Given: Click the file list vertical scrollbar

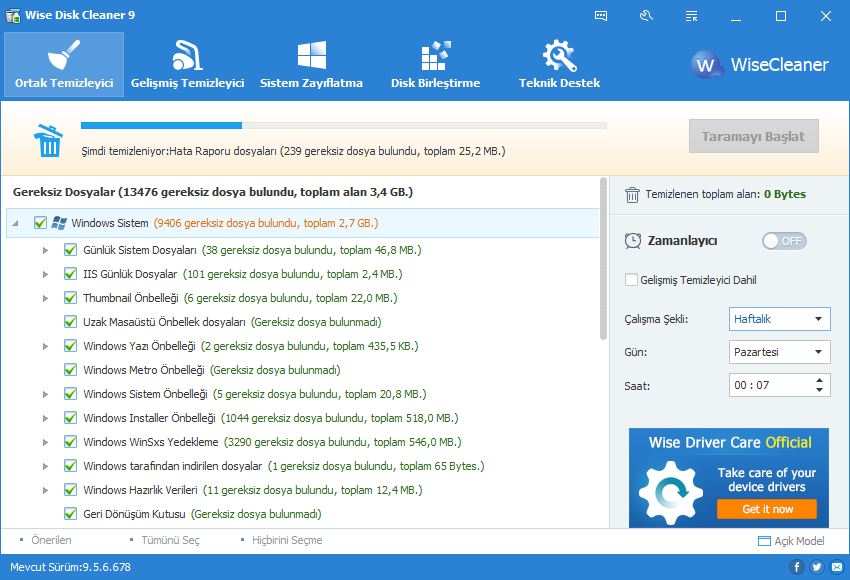Looking at the screenshot, I should 603,259.
